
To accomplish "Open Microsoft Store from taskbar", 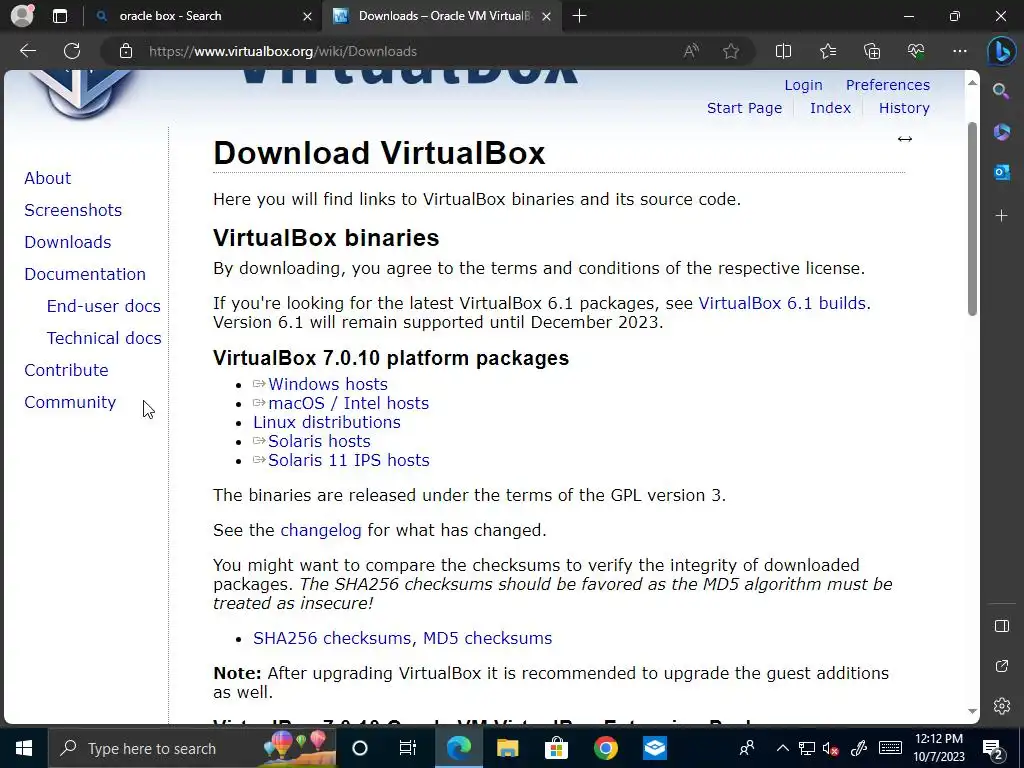I will tap(556, 748).
